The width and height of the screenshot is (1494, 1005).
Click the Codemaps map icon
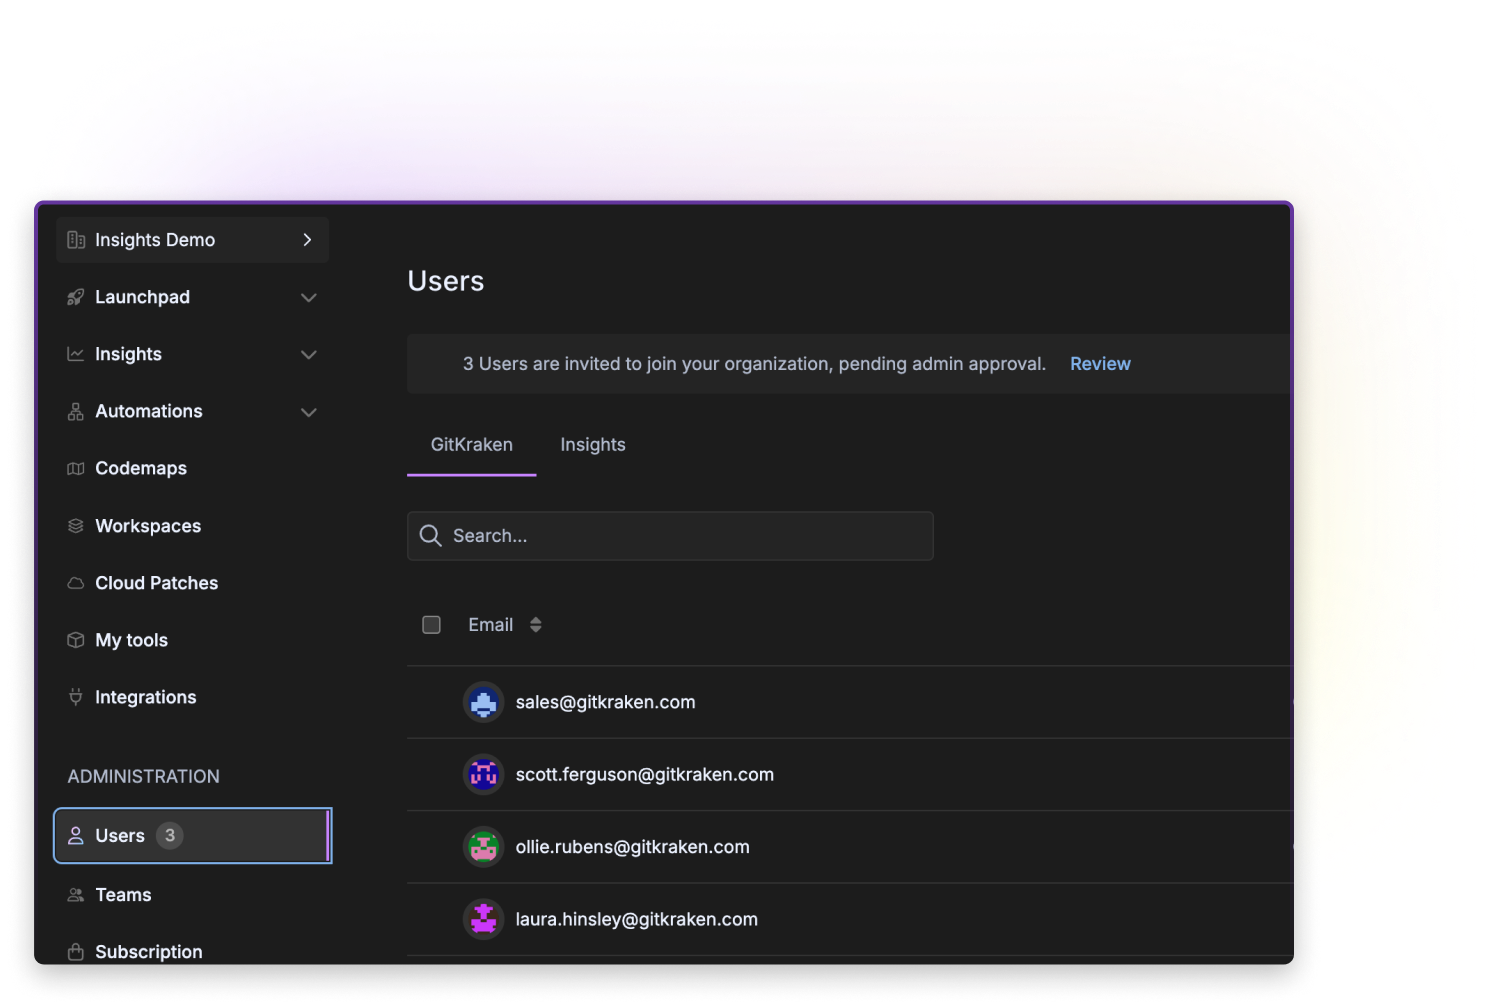pyautogui.click(x=76, y=468)
